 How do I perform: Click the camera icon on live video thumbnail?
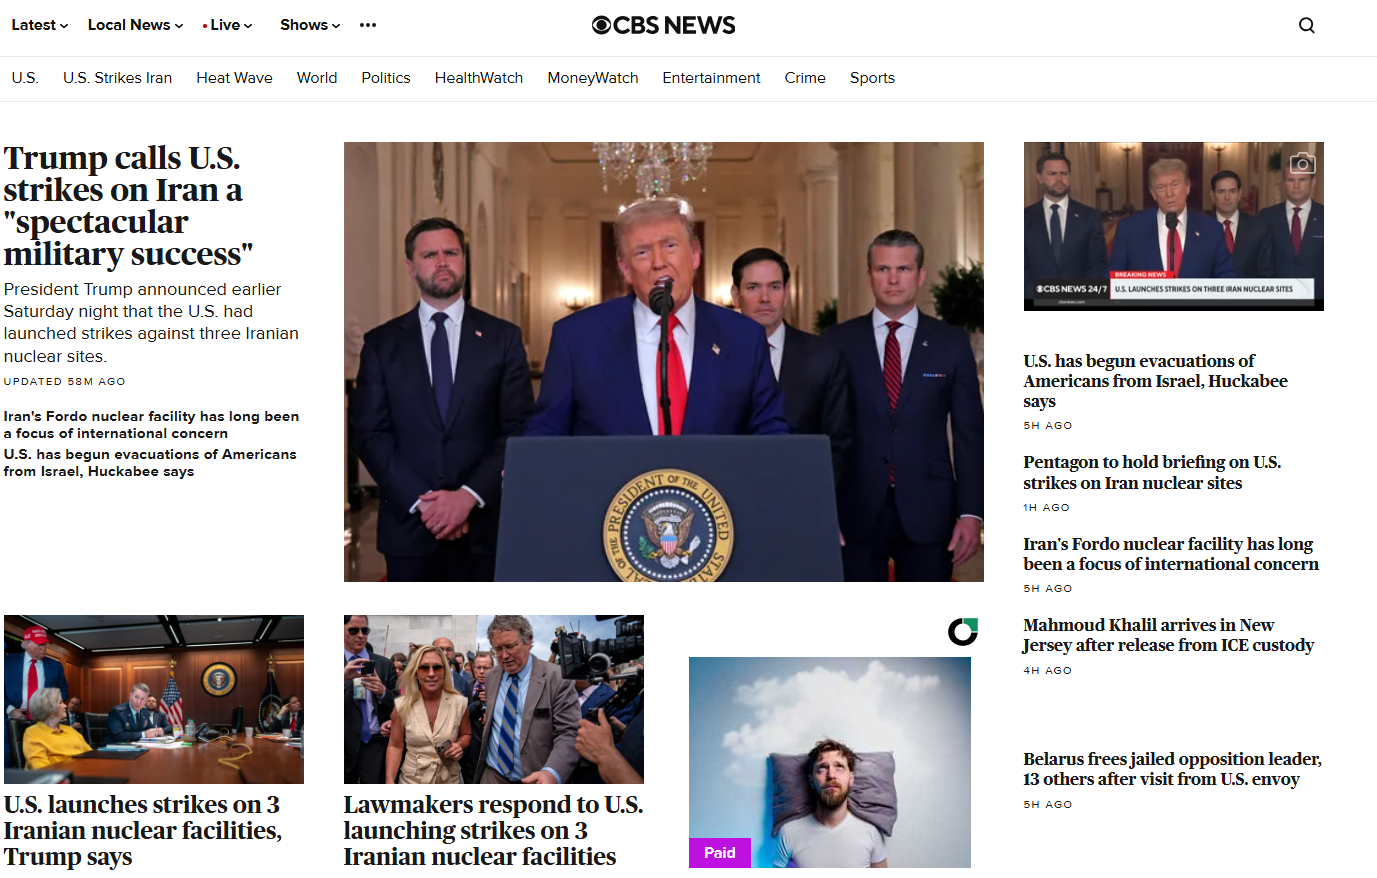tap(1301, 163)
